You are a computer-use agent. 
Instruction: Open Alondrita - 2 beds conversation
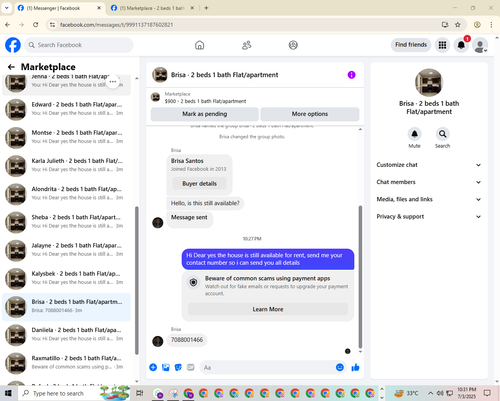[66, 193]
